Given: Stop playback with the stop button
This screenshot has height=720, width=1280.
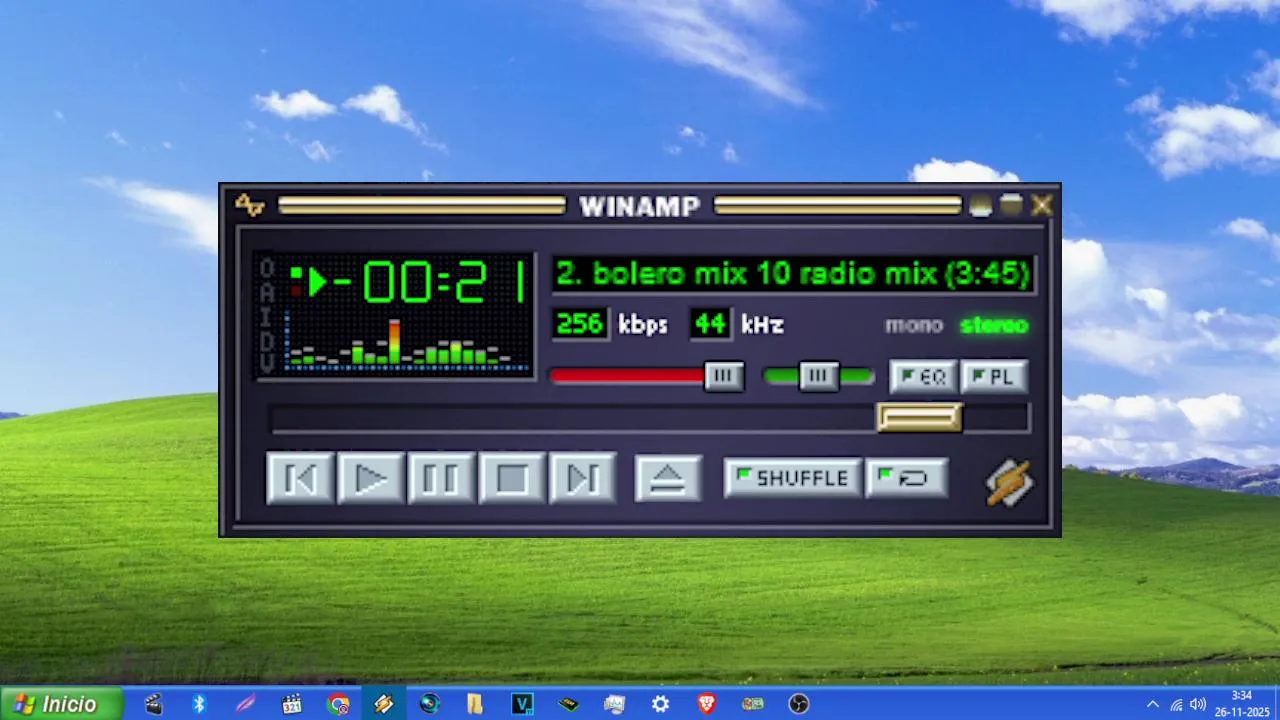Looking at the screenshot, I should click(x=512, y=478).
